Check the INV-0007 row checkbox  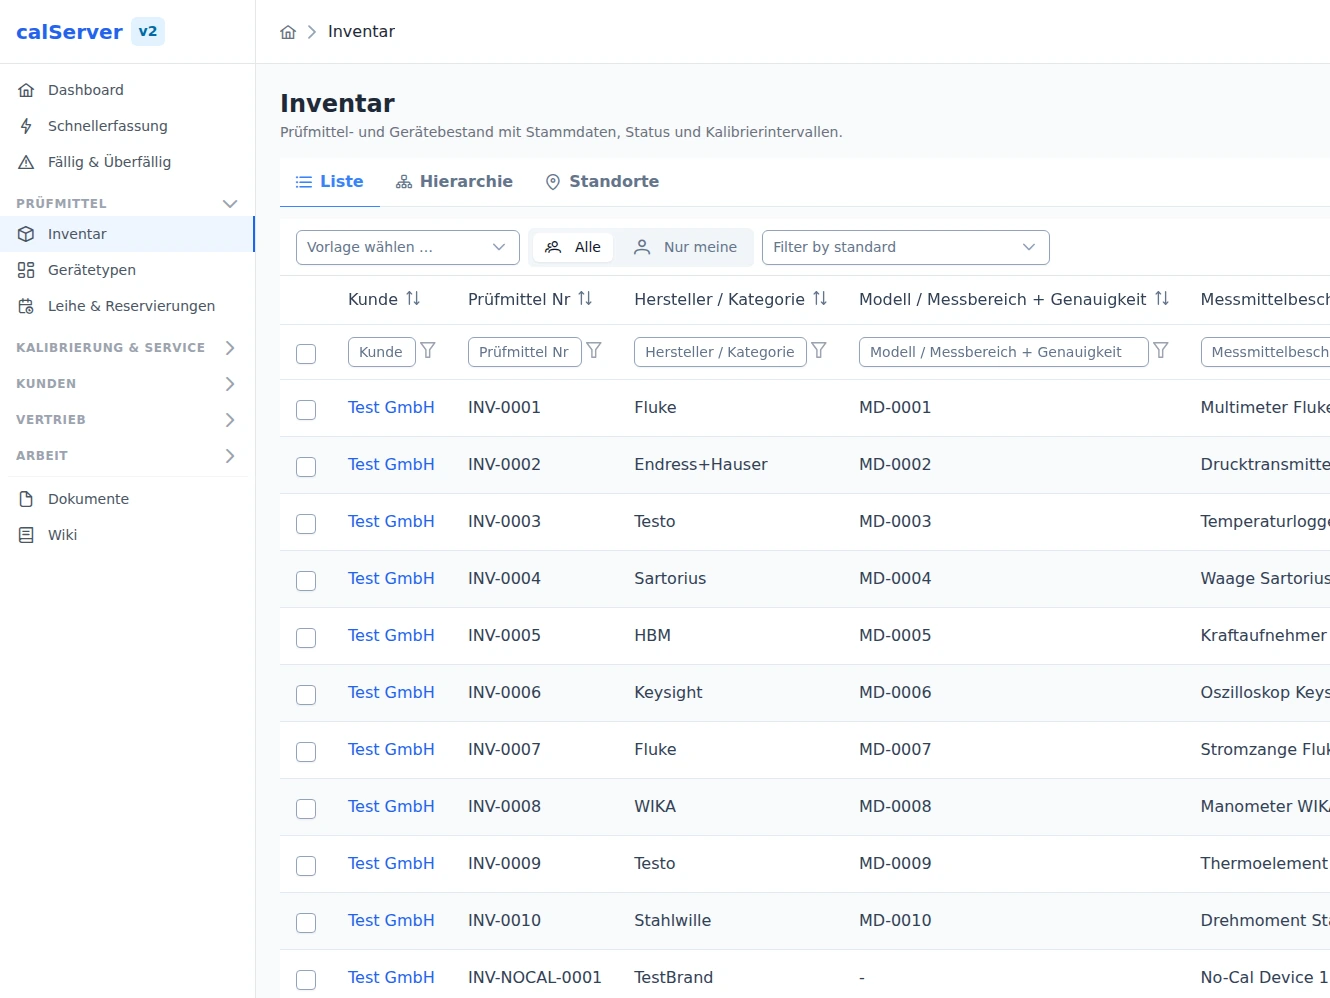pyautogui.click(x=306, y=752)
